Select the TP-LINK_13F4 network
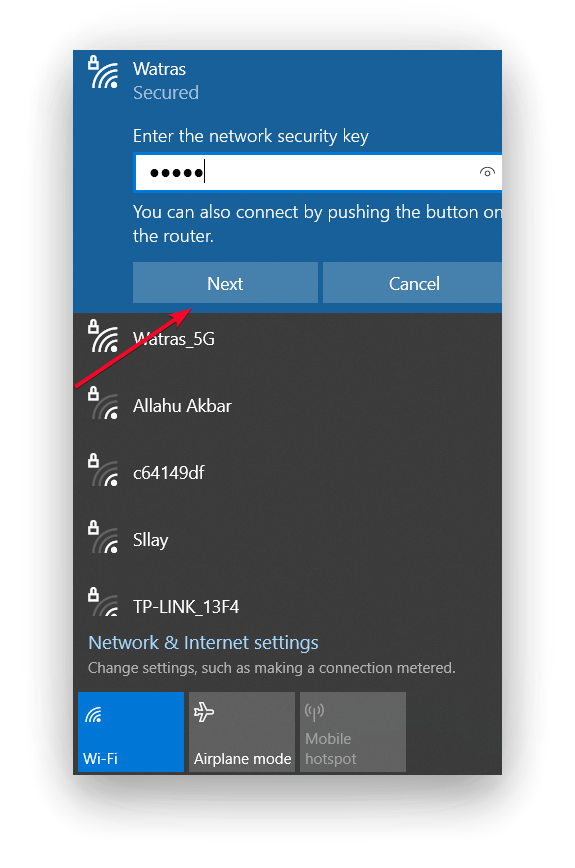Screen dimensions: 575x868 [x=287, y=602]
